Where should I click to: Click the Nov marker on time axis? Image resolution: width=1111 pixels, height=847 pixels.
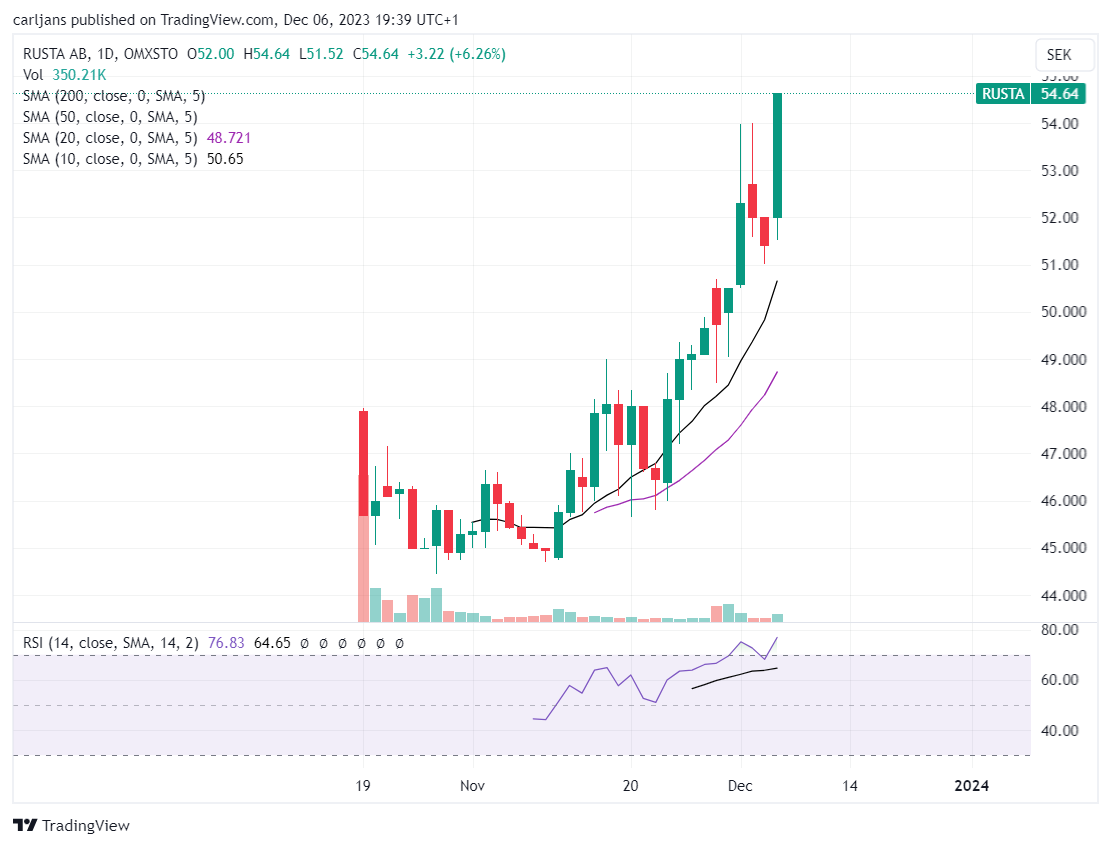[473, 785]
